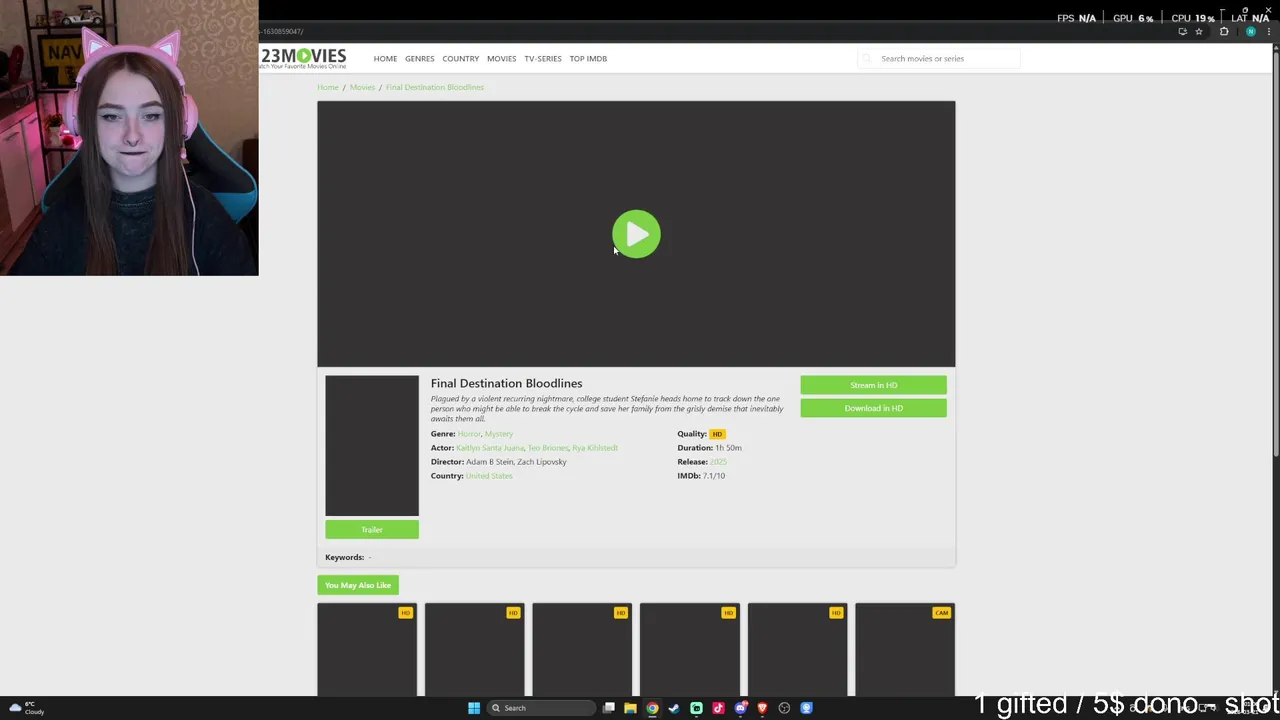Image resolution: width=1280 pixels, height=720 pixels.
Task: Click the Stream in HD button
Action: tap(873, 385)
